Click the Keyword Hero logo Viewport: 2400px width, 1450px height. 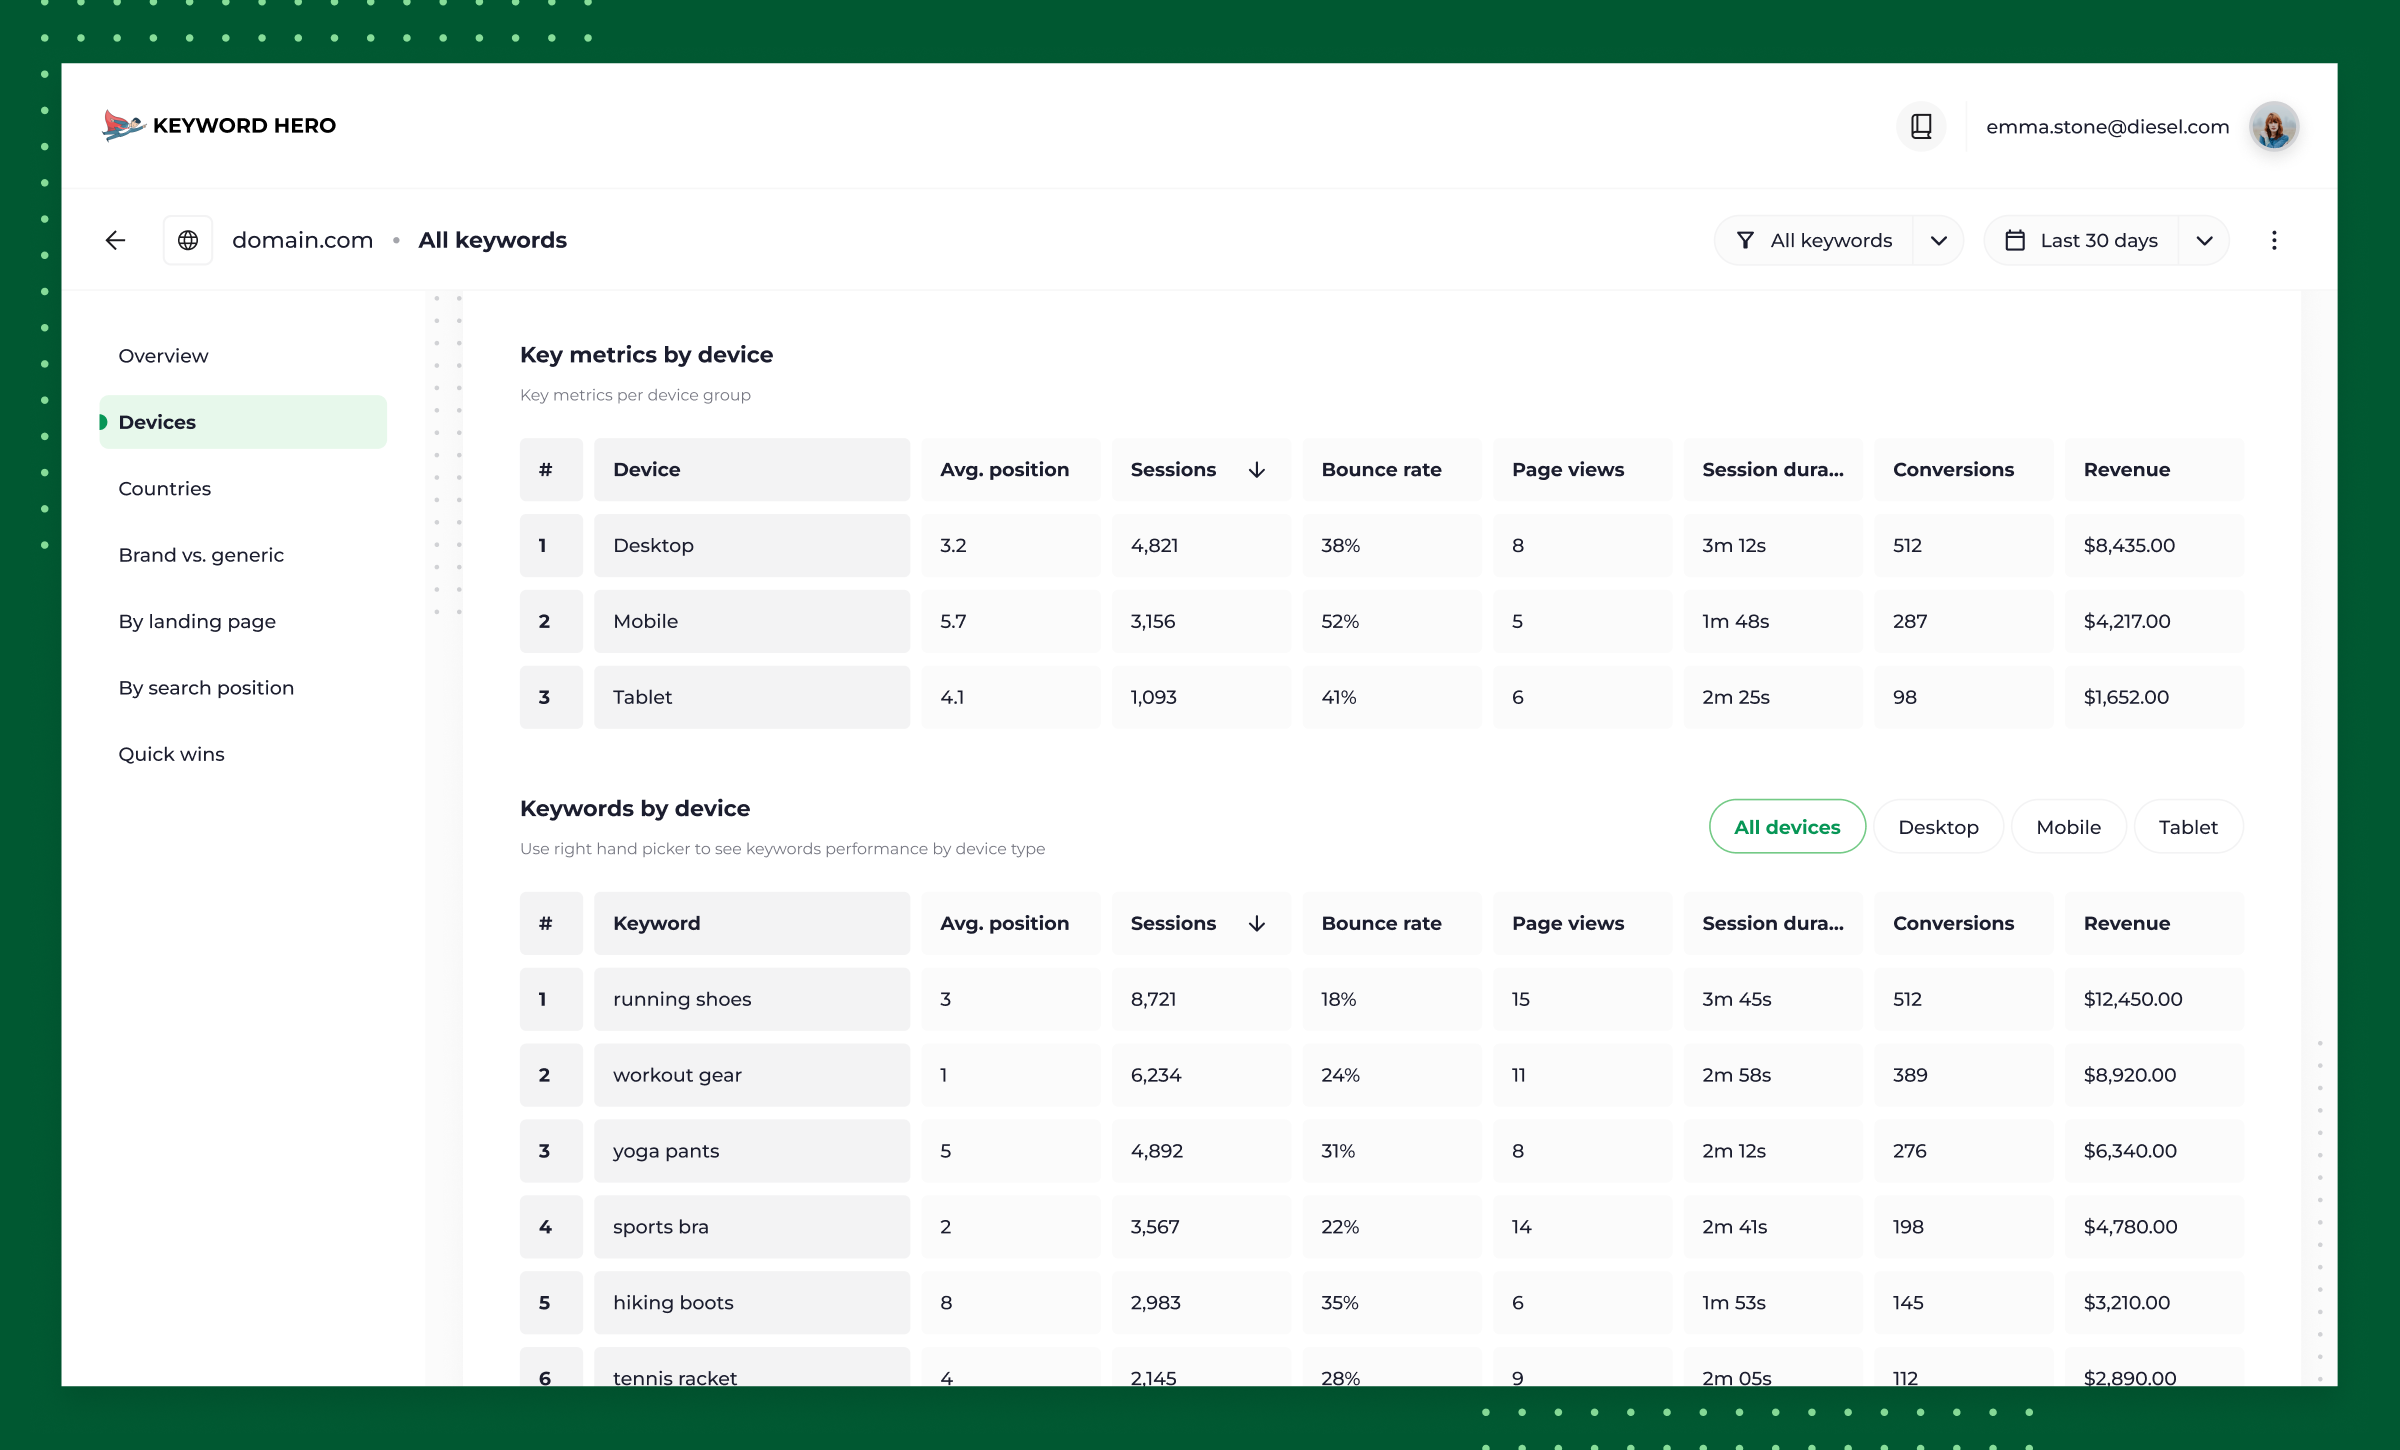(219, 126)
